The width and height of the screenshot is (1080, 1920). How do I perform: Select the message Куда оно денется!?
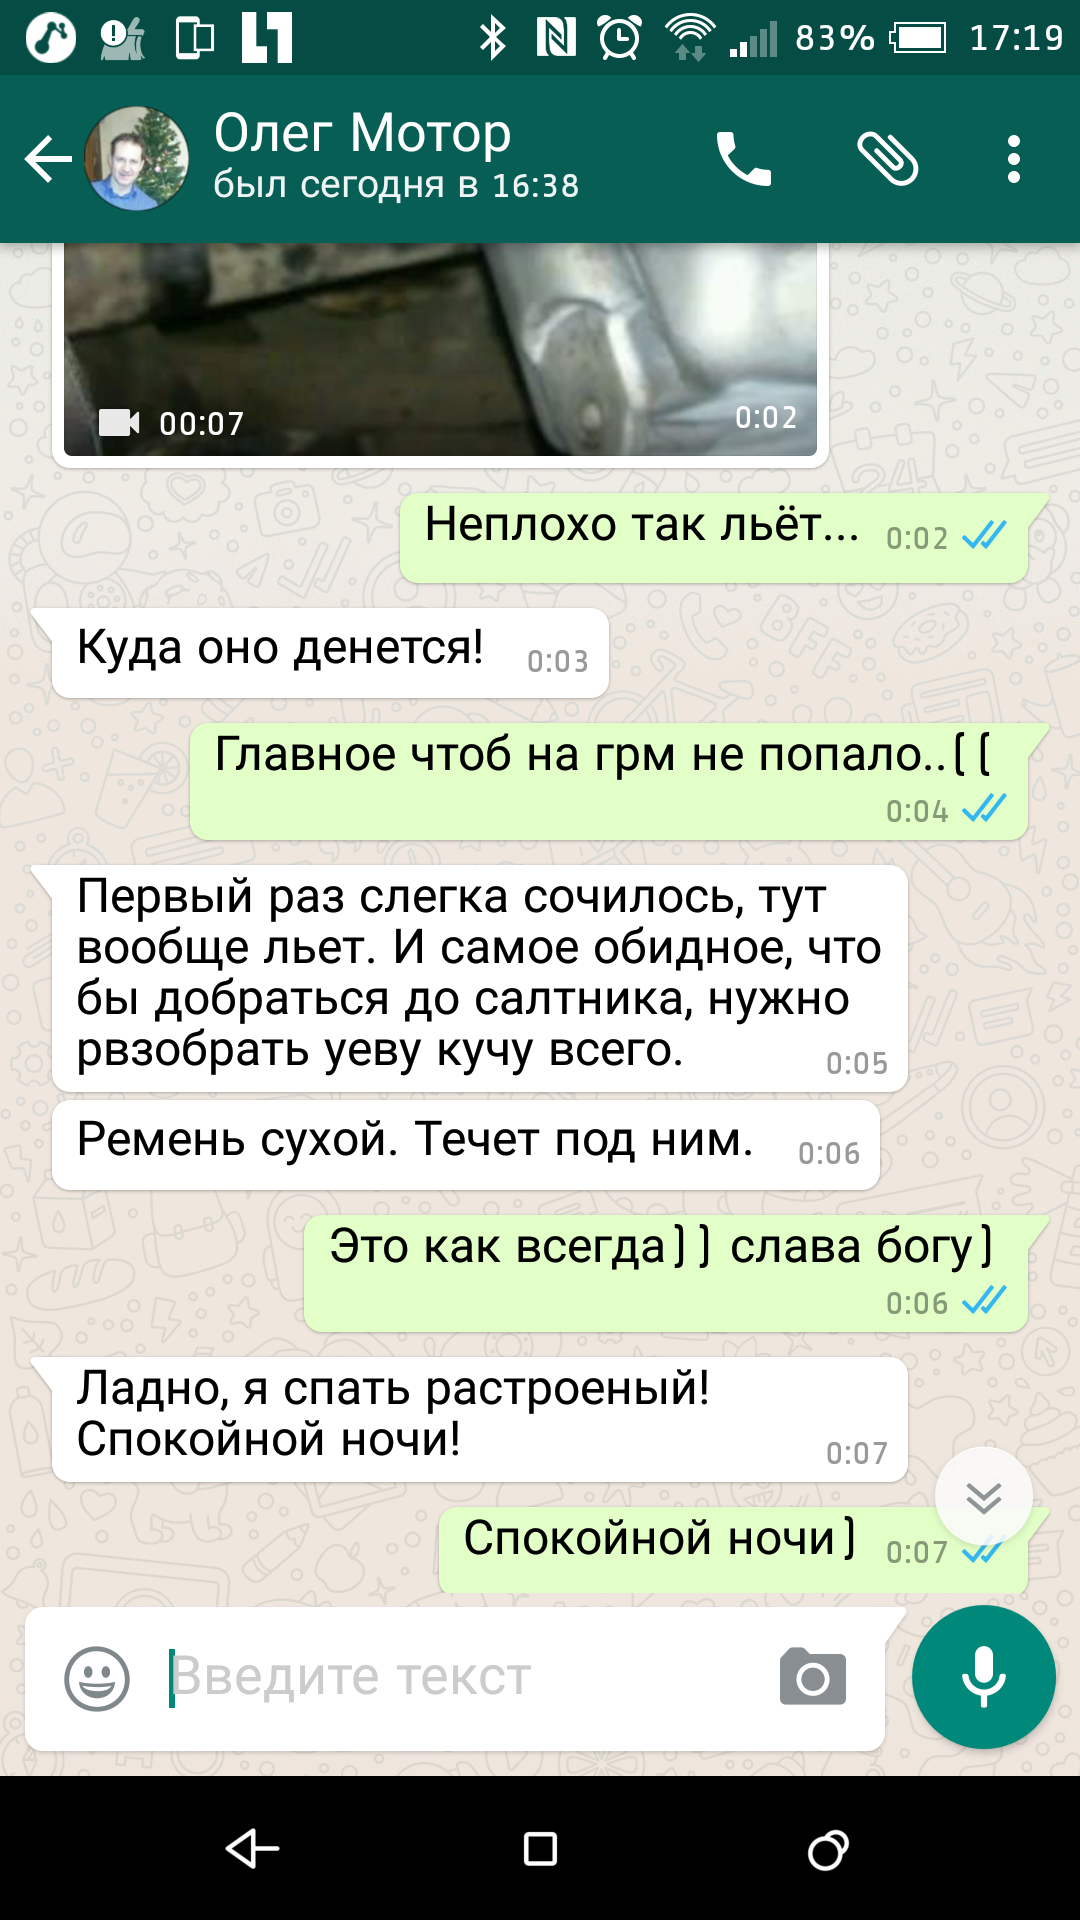click(x=330, y=653)
